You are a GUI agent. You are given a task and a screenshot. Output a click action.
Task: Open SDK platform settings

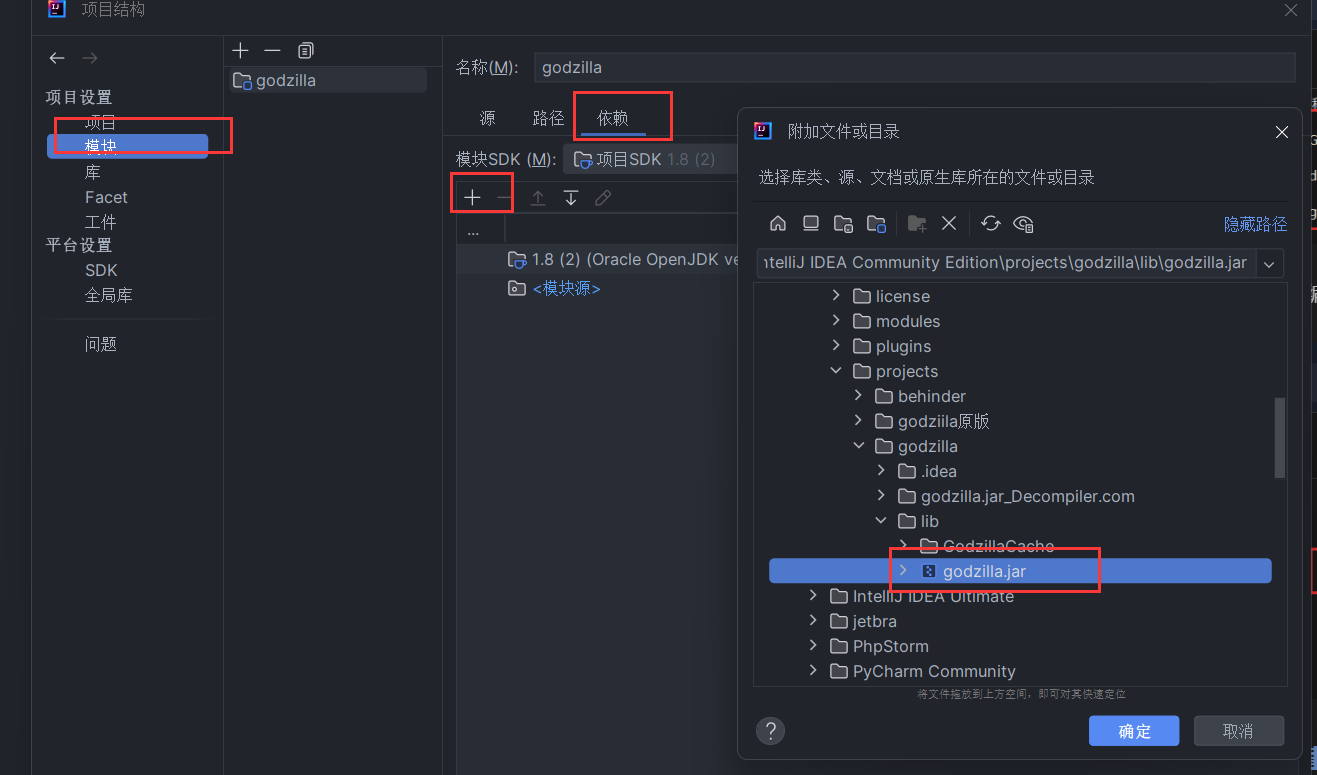tap(101, 270)
